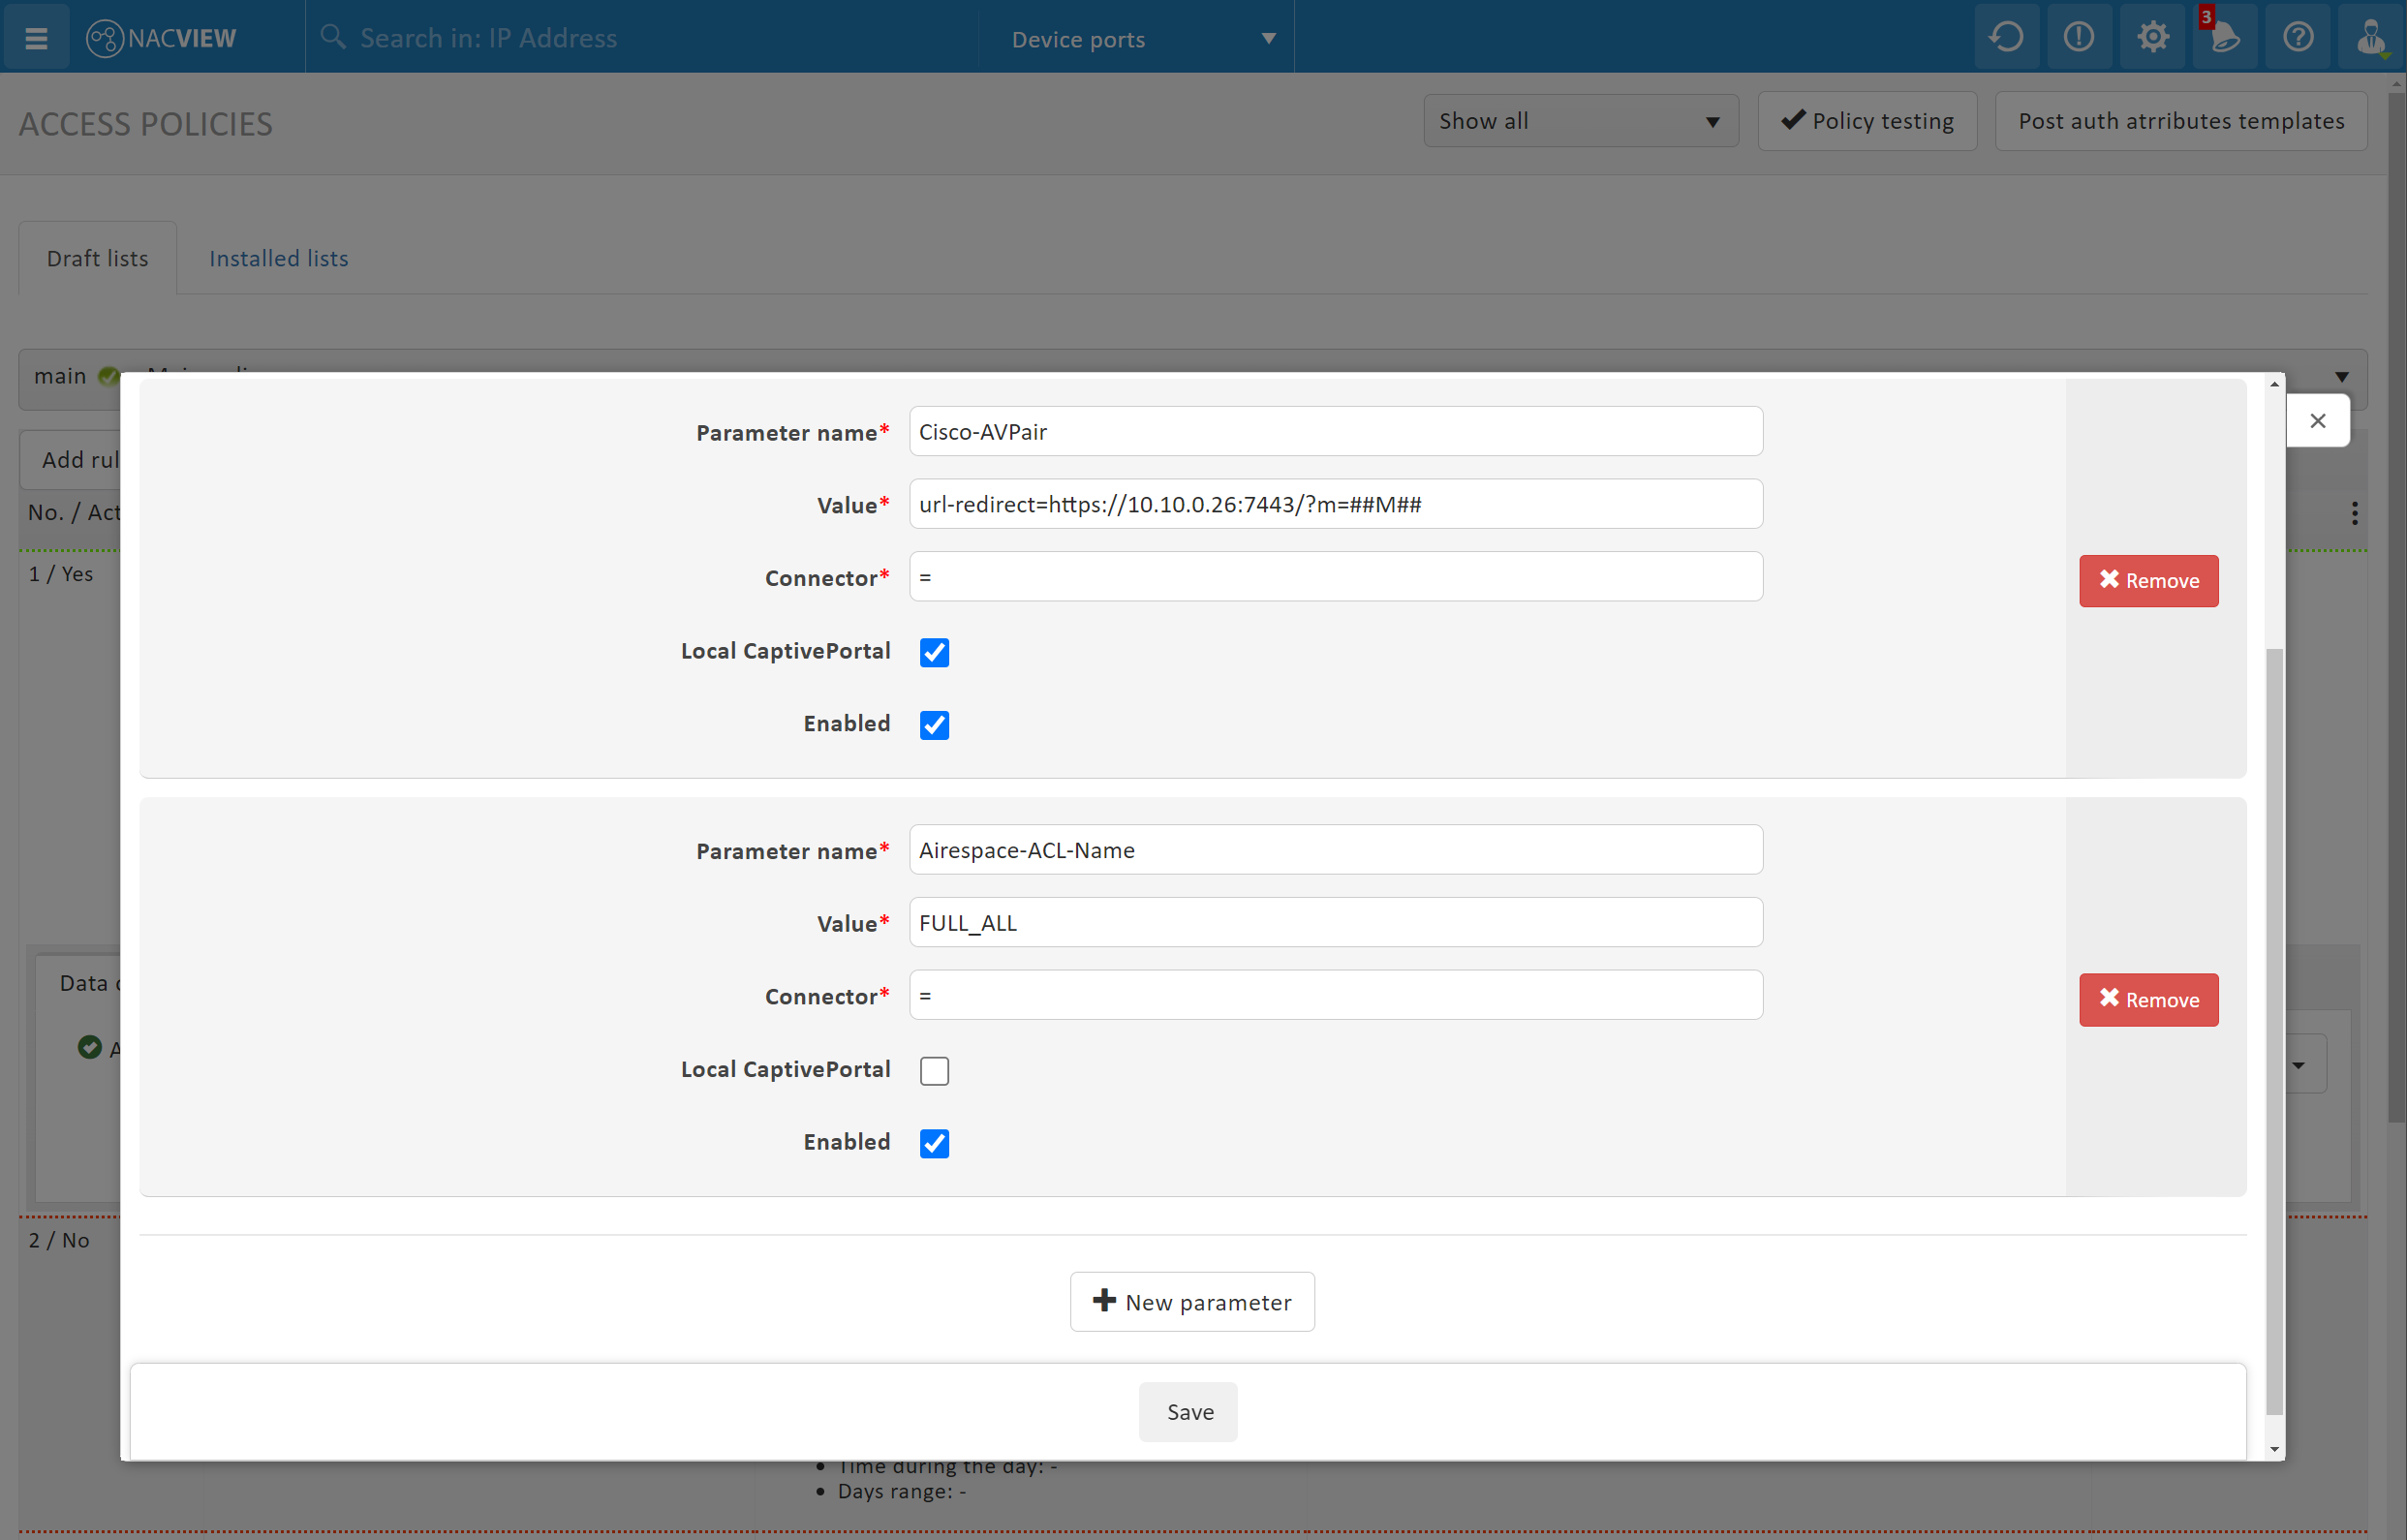Image resolution: width=2407 pixels, height=1540 pixels.
Task: Toggle Enabled for Airespace-ACL-Name parameter
Action: [x=934, y=1143]
